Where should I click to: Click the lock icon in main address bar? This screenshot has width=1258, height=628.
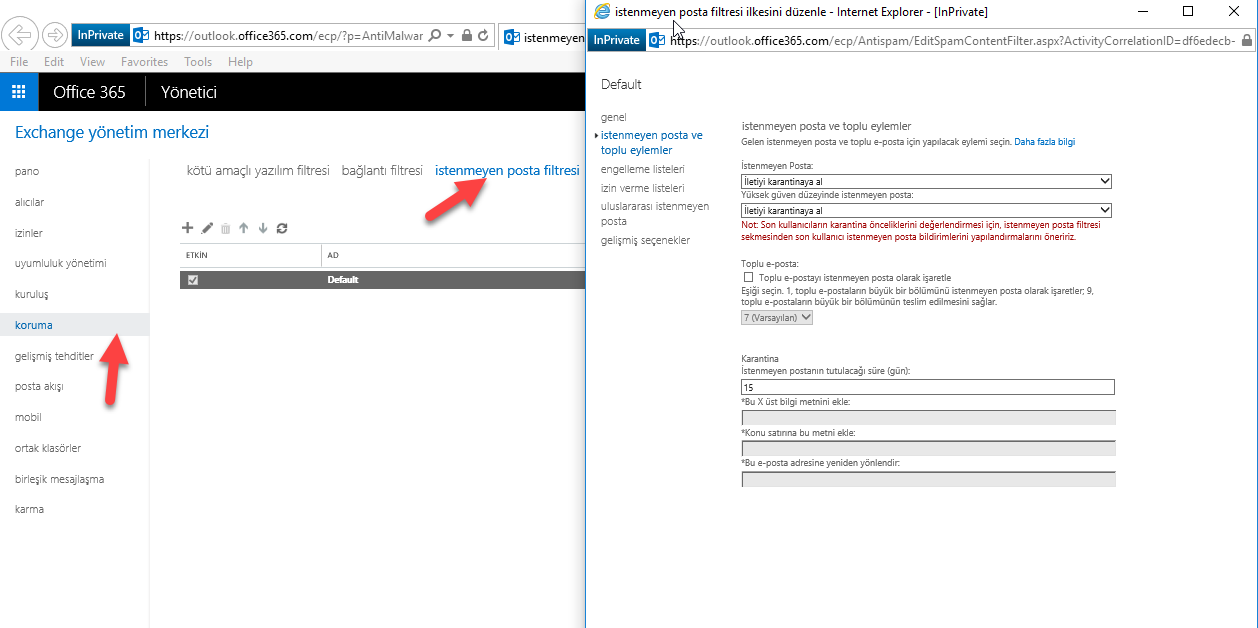coord(466,35)
